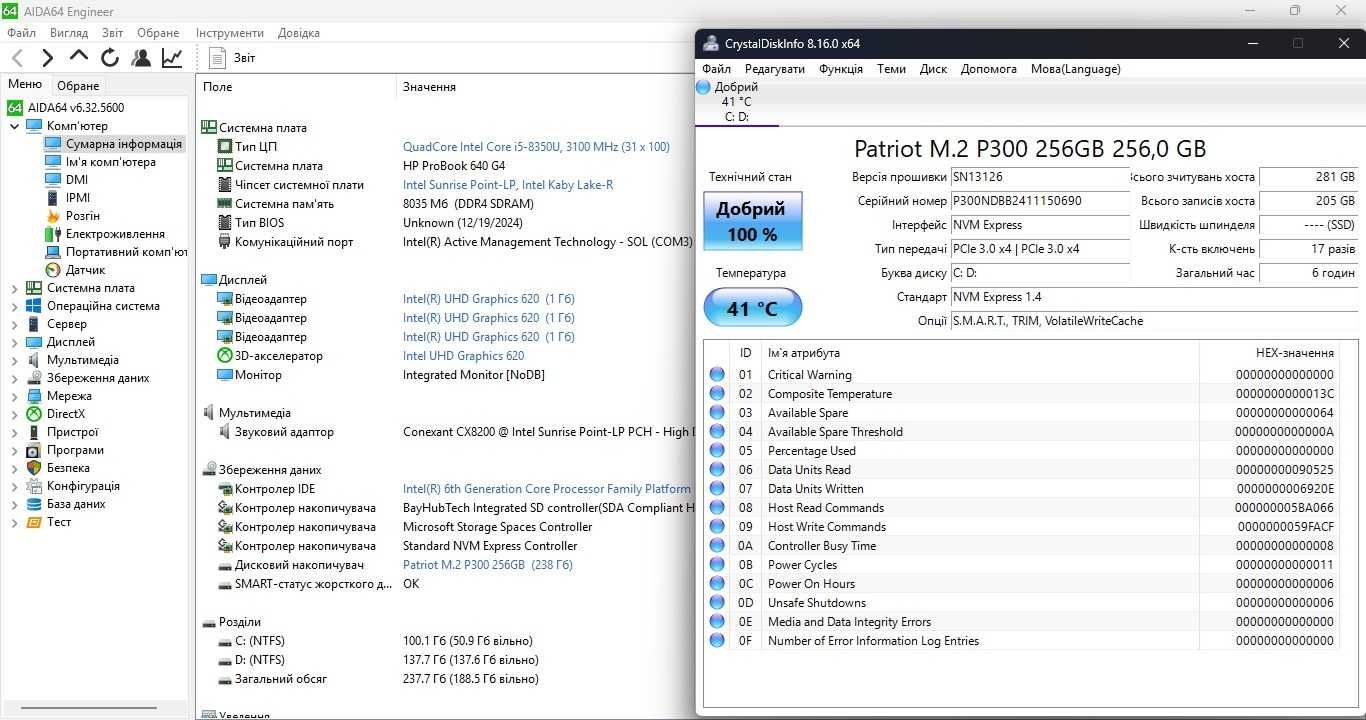
Task: Click the Програми icon in tree
Action: point(34,450)
